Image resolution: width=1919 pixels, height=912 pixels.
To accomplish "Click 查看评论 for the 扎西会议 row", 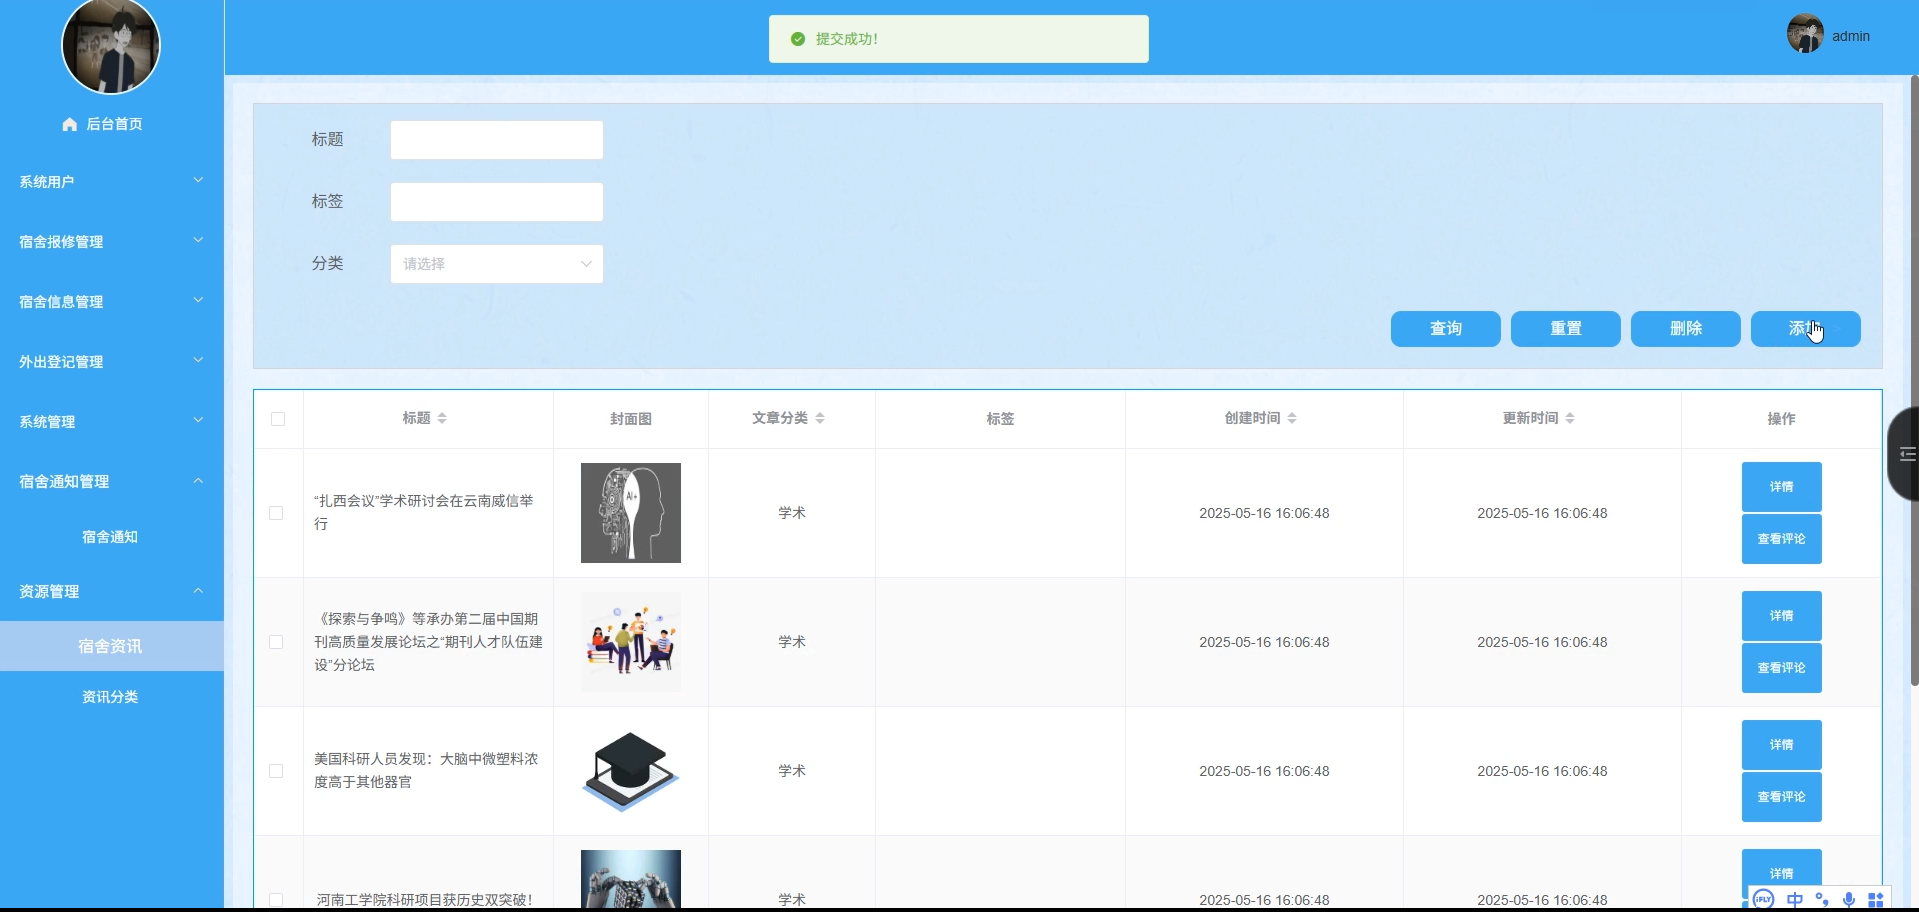I will (x=1782, y=539).
